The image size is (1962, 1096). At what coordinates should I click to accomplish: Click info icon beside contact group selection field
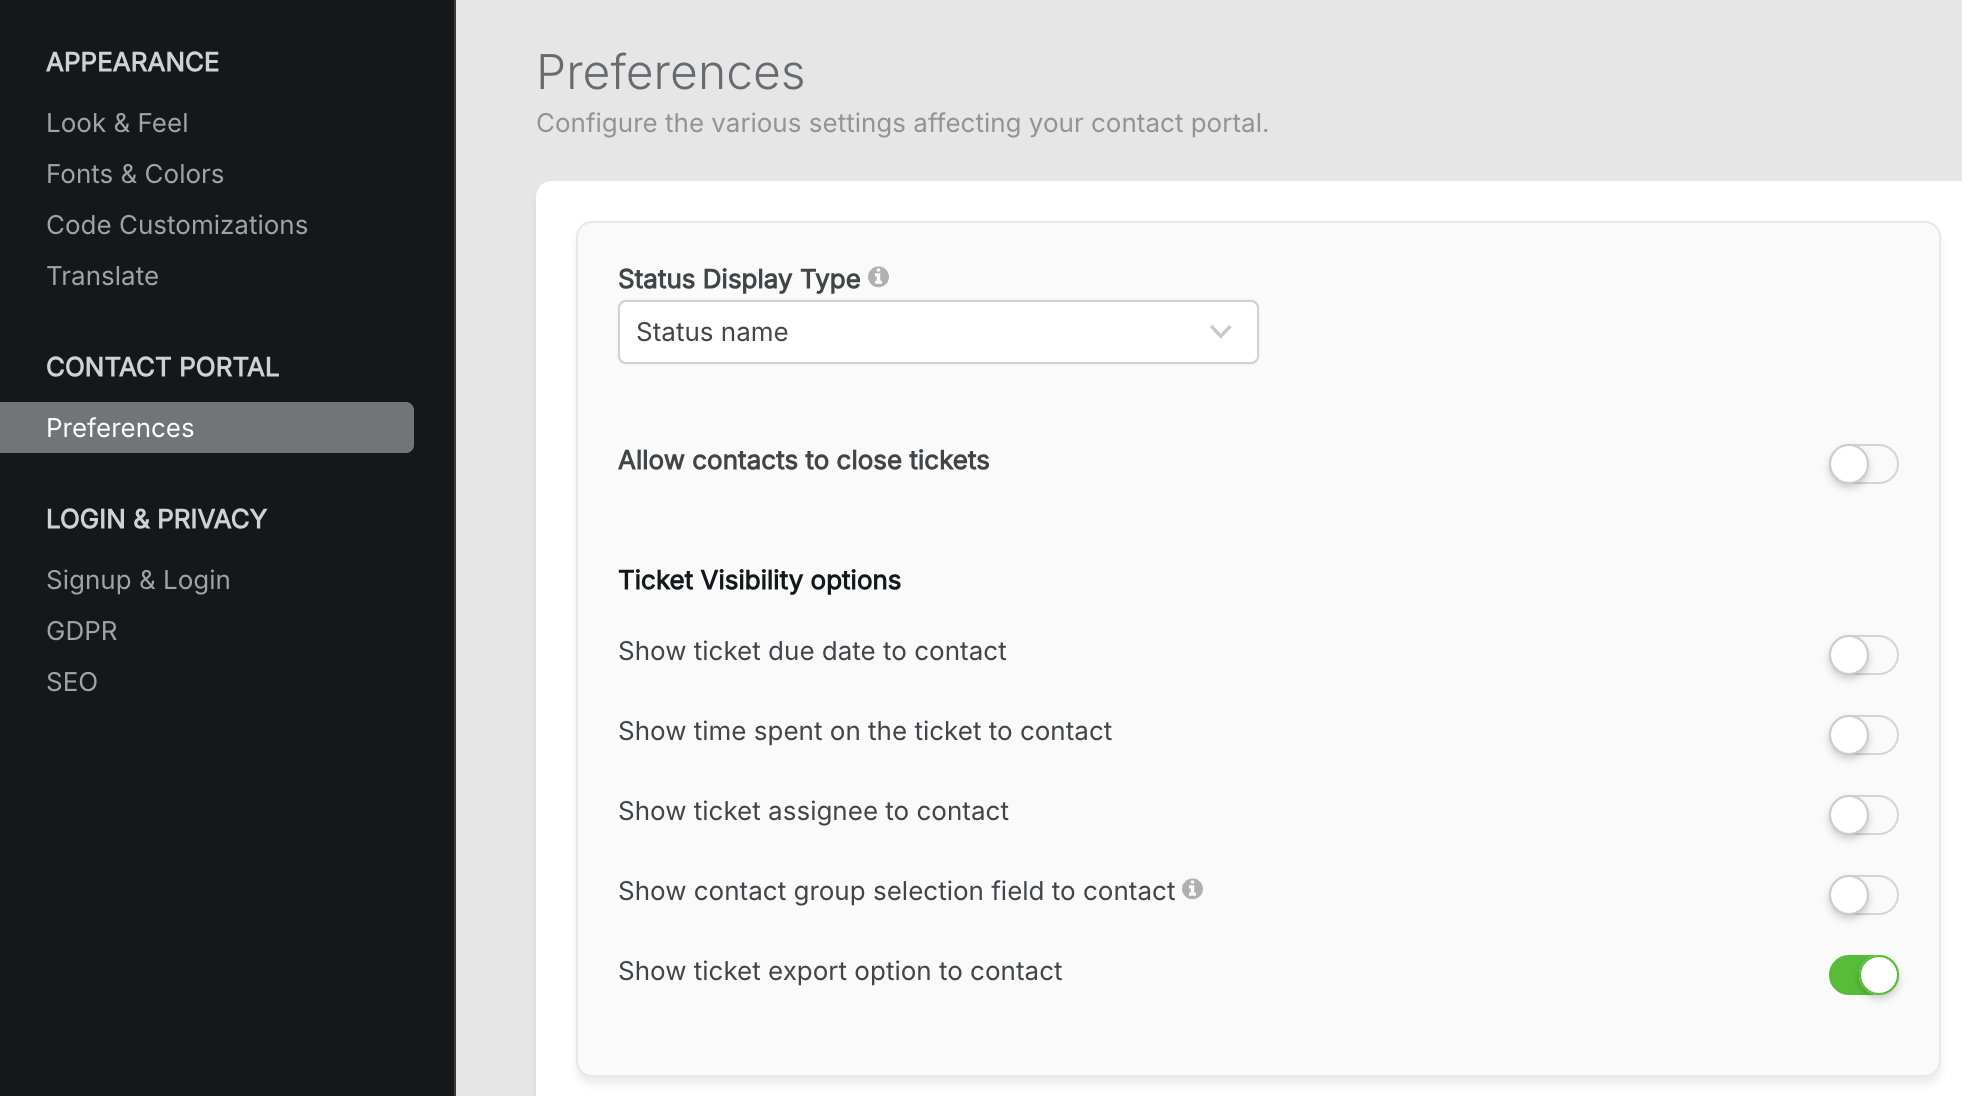coord(1192,889)
